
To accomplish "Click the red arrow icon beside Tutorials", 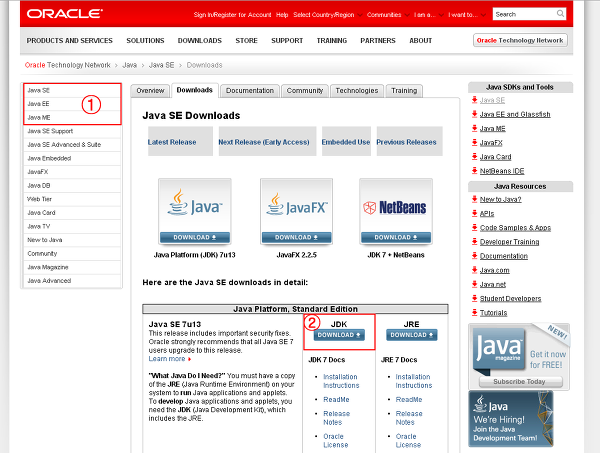I will pyautogui.click(x=474, y=313).
